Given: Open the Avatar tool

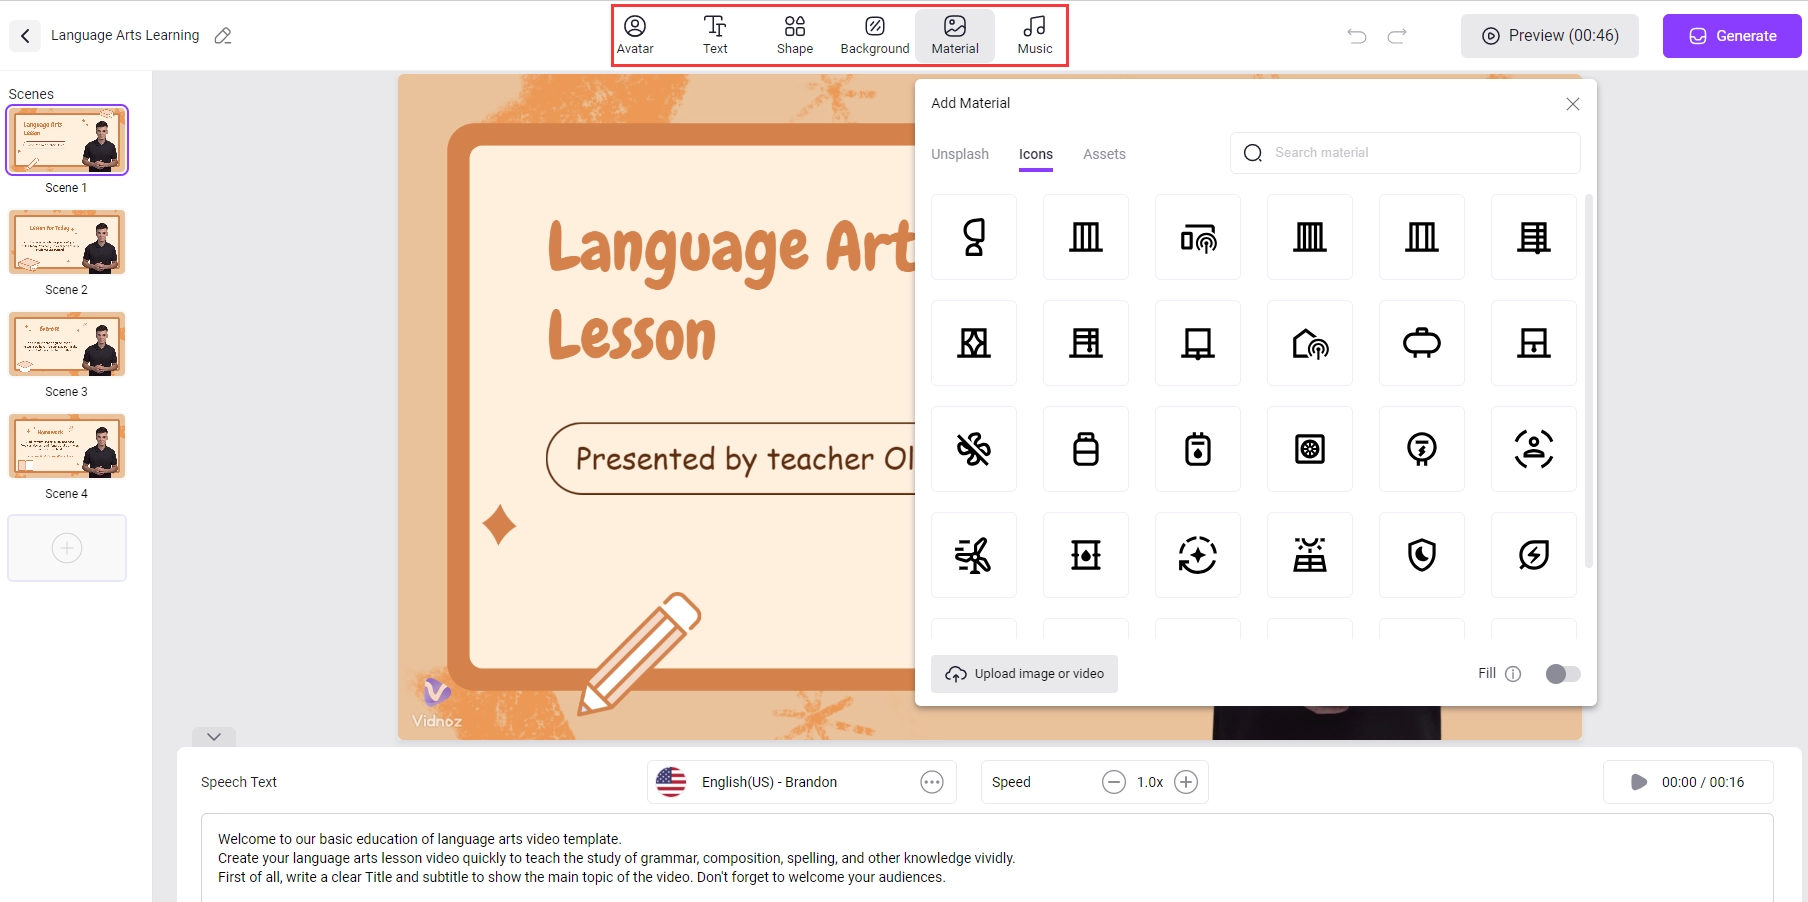Looking at the screenshot, I should [635, 35].
